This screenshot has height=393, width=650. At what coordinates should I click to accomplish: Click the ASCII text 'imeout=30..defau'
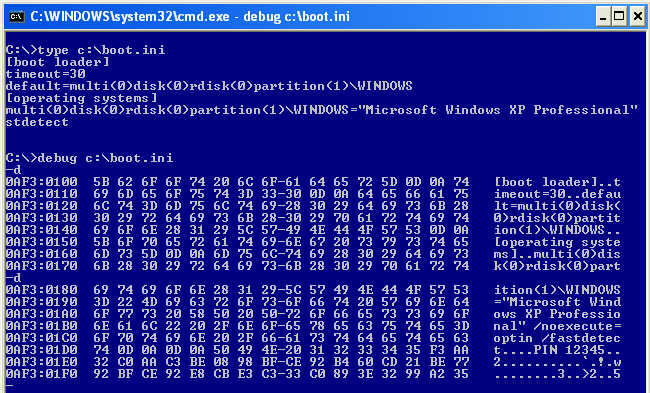click(557, 194)
